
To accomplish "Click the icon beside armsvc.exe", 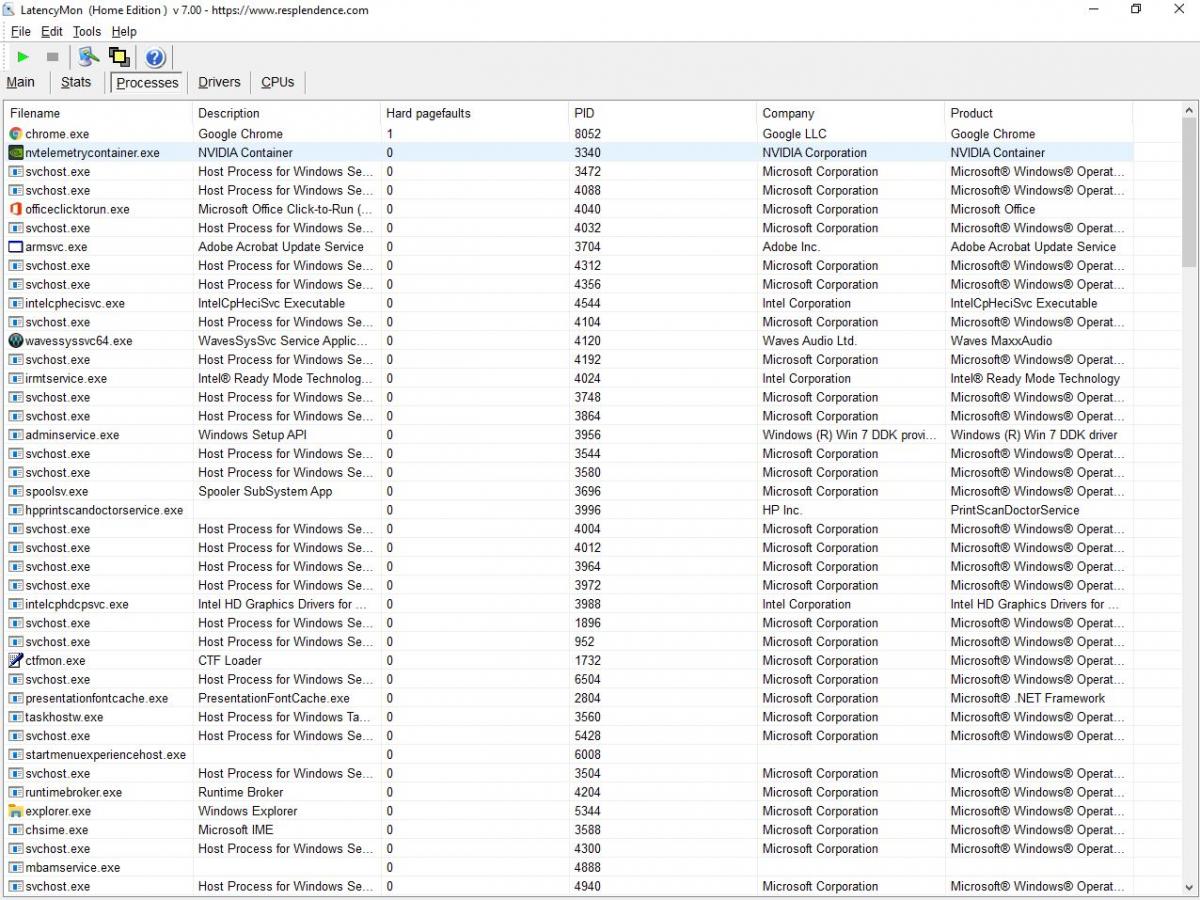I will [x=16, y=247].
